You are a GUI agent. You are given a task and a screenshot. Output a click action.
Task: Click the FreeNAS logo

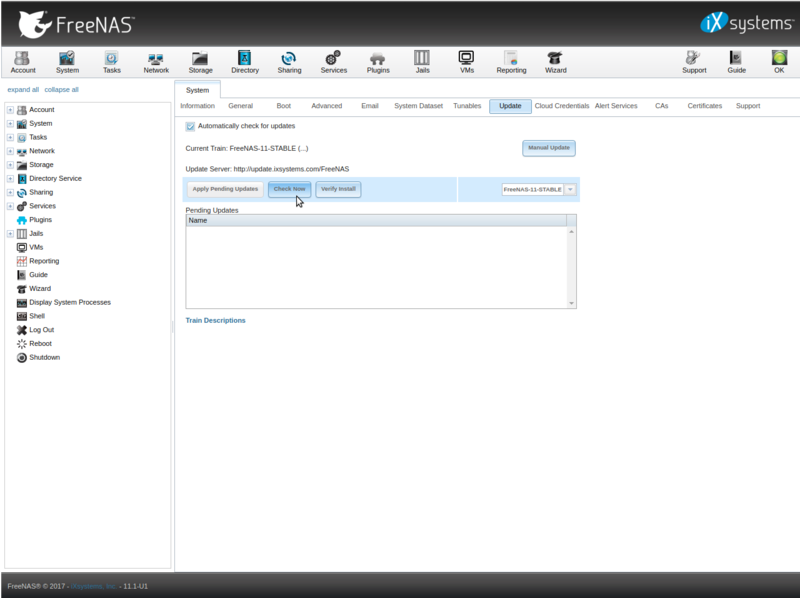tap(77, 24)
